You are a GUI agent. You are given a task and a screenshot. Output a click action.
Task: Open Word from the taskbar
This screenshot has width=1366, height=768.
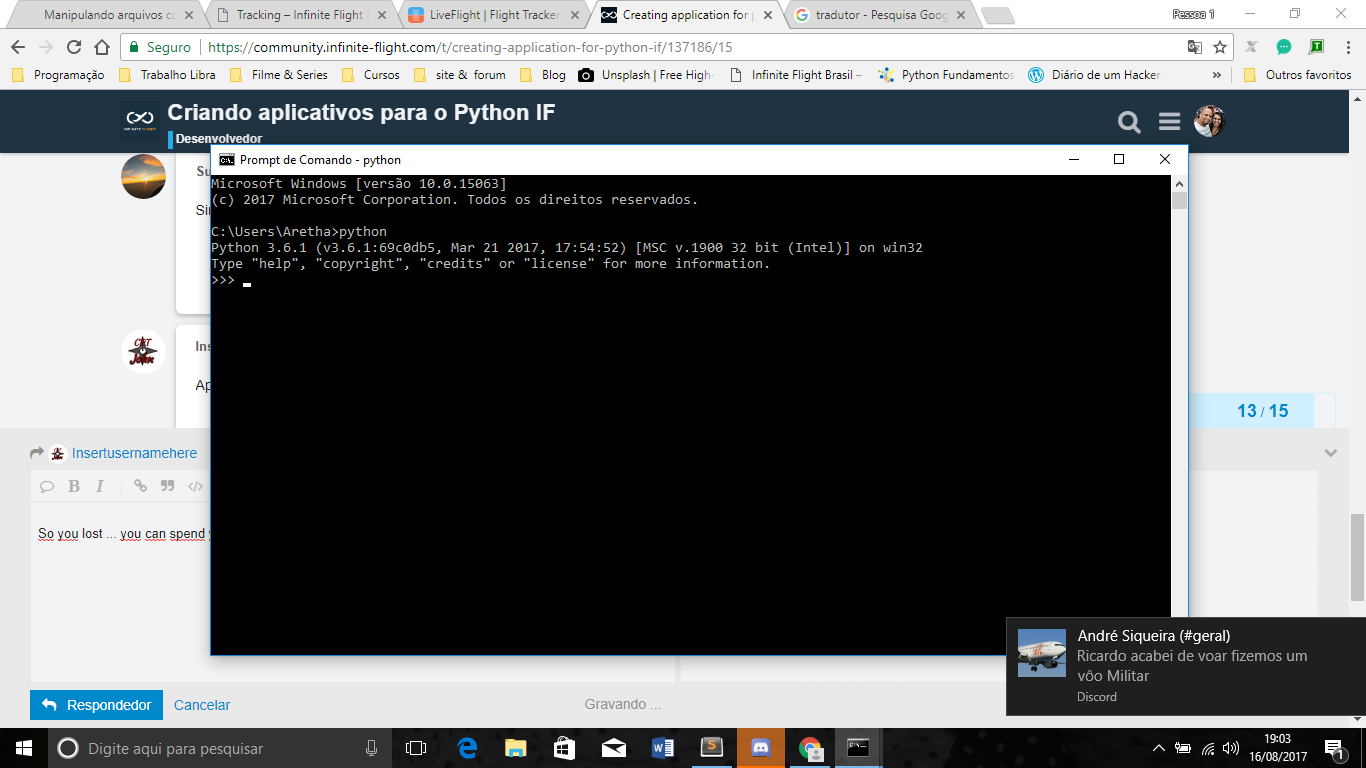[662, 748]
